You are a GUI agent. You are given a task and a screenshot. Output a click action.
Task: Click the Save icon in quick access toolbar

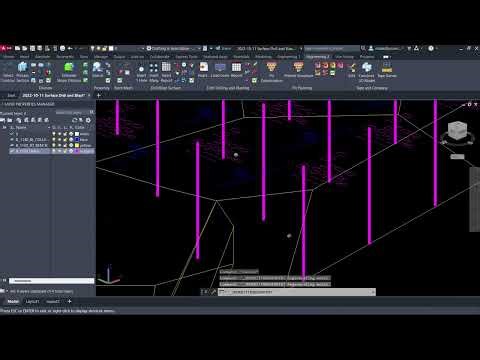coord(32,48)
